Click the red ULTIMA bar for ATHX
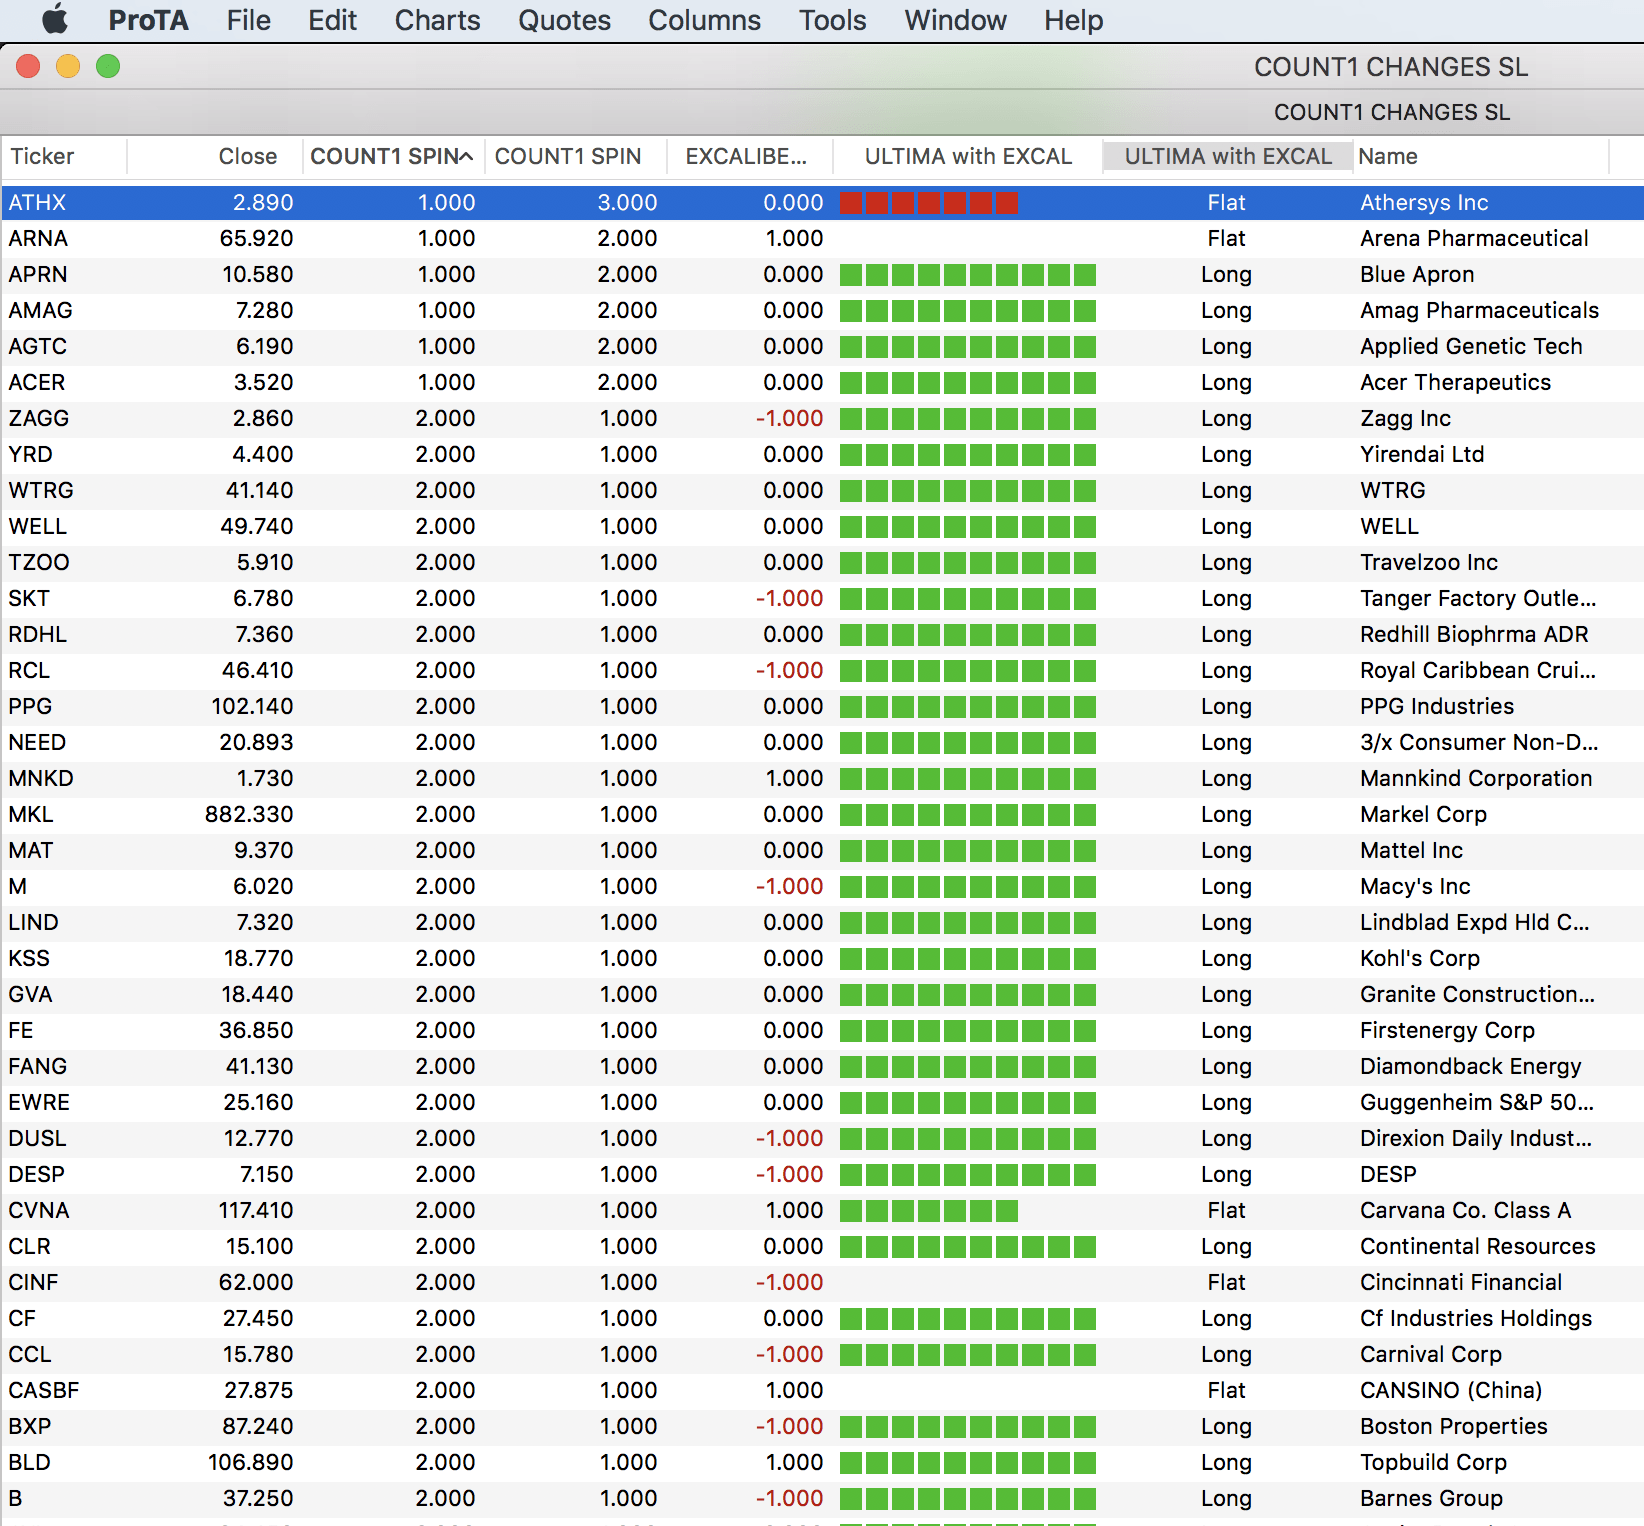The width and height of the screenshot is (1644, 1526). coord(928,203)
